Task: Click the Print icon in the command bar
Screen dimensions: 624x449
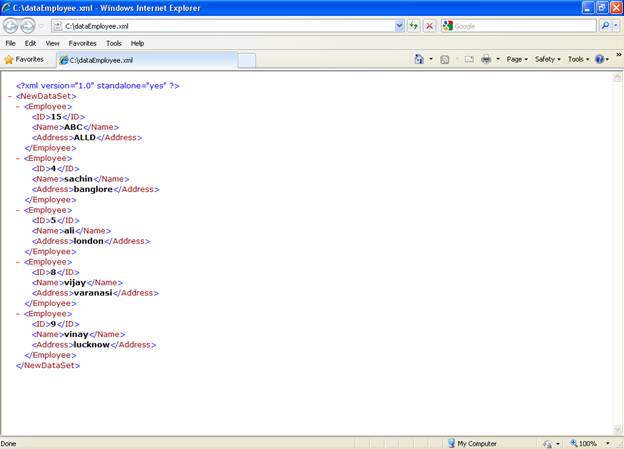Action: pos(485,60)
